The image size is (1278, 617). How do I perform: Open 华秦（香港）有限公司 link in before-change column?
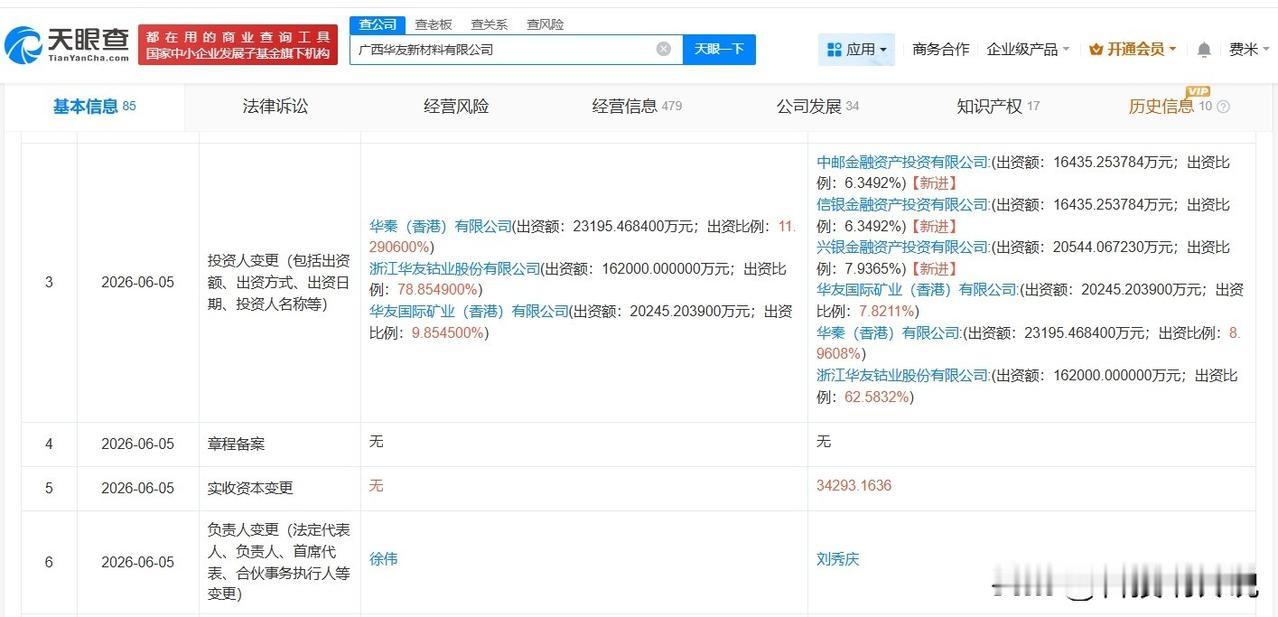pyautogui.click(x=440, y=227)
